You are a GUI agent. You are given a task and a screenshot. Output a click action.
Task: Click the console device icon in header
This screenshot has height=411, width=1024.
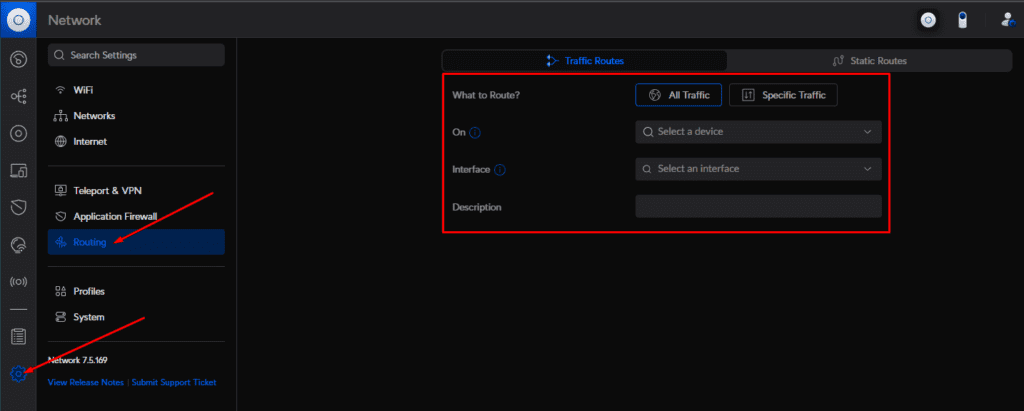[x=928, y=20]
